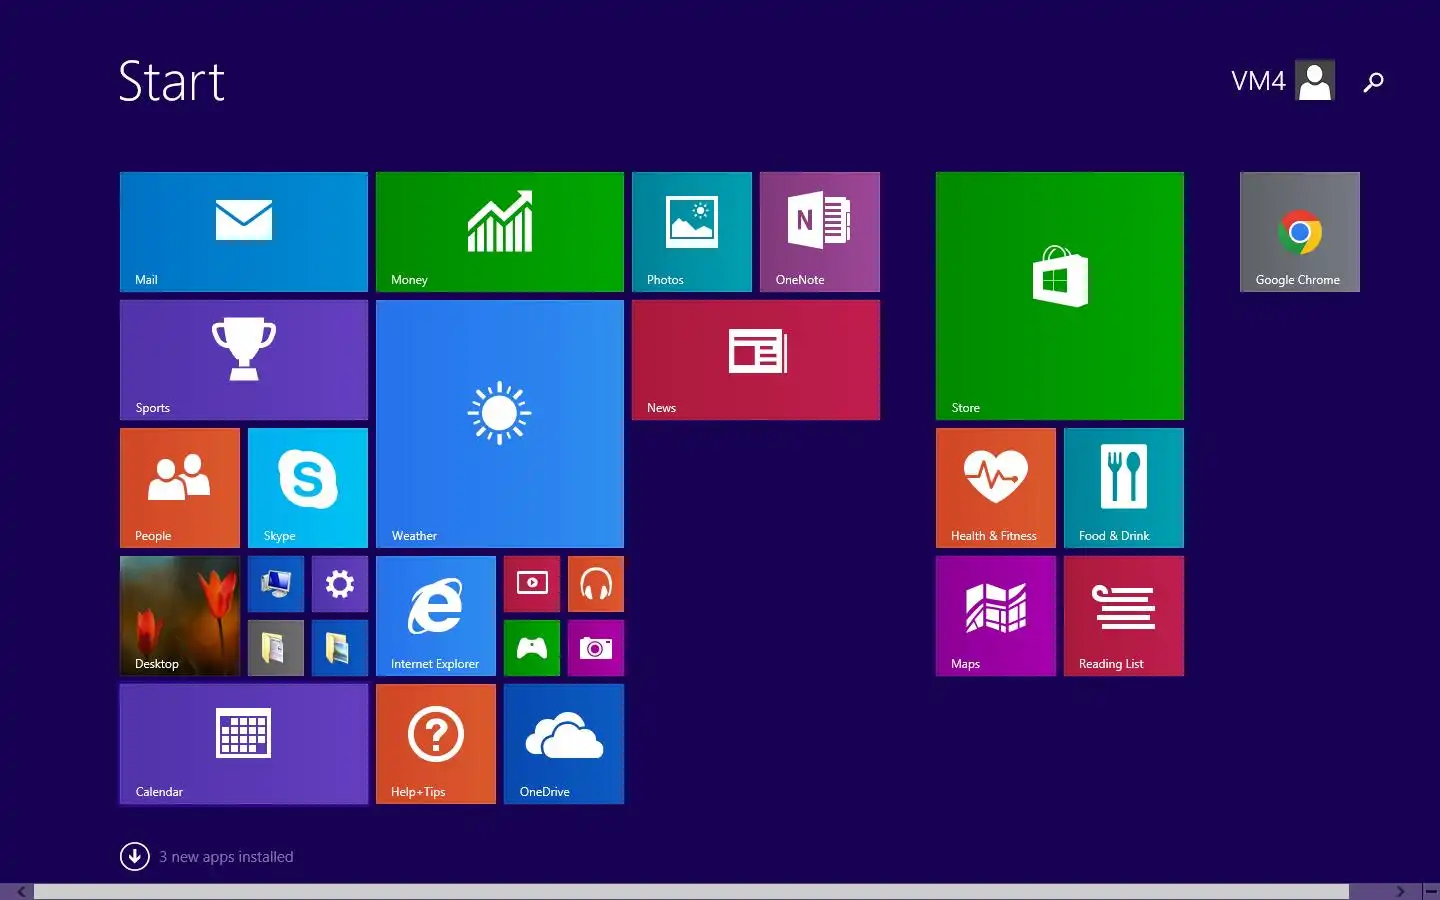Launch the People tile

pyautogui.click(x=180, y=488)
